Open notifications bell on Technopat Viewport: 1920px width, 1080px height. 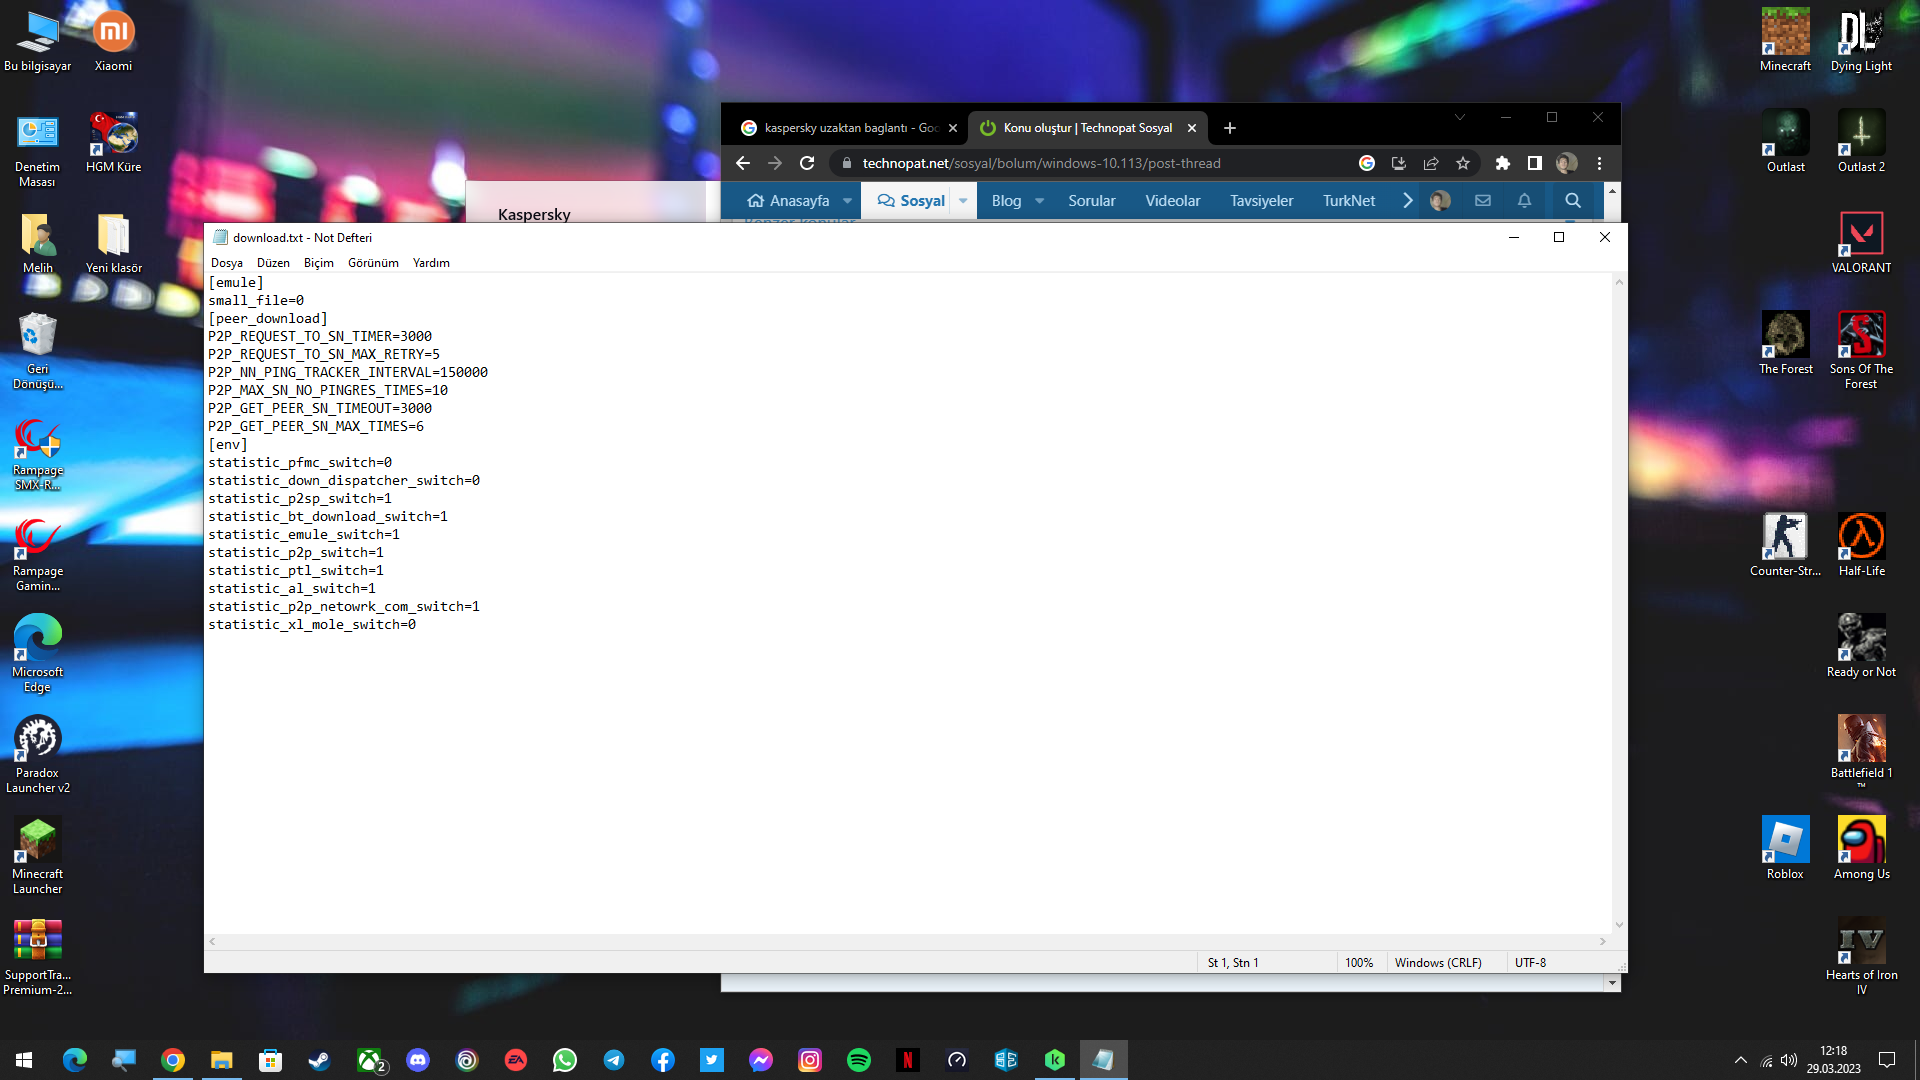[x=1524, y=200]
